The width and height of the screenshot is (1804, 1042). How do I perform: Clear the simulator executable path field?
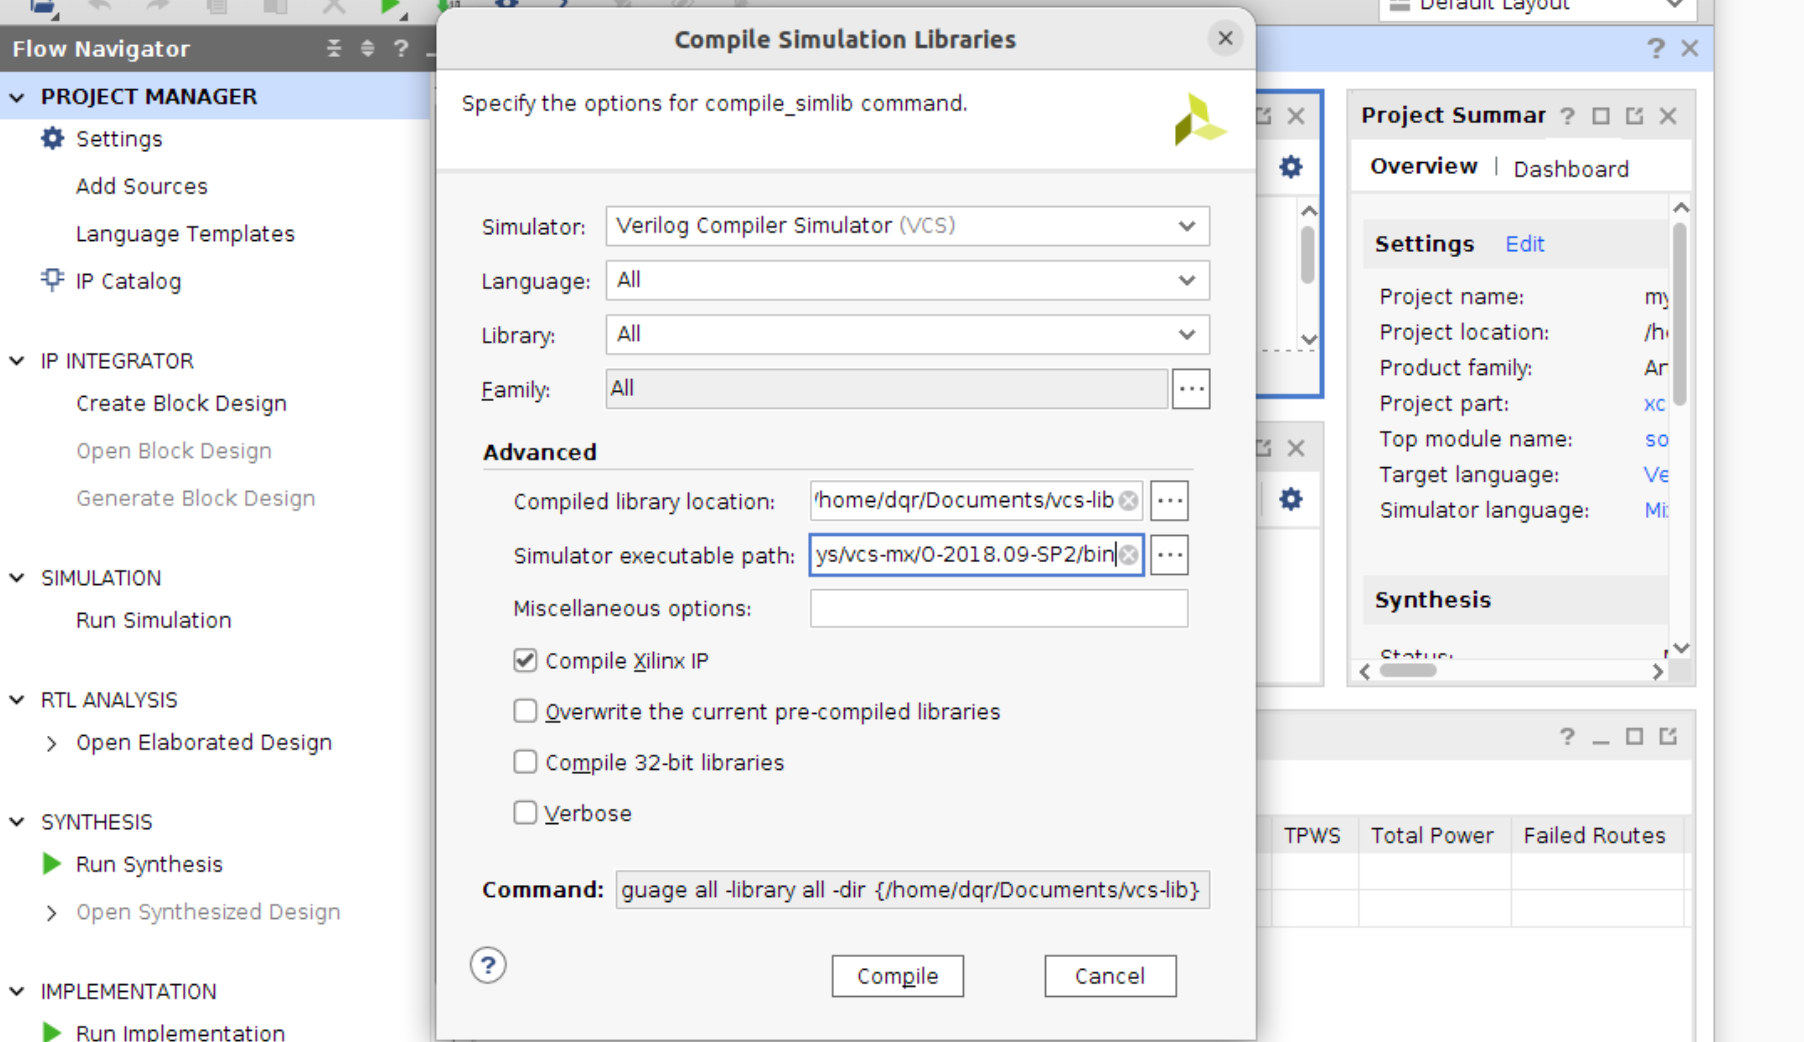pyautogui.click(x=1129, y=555)
